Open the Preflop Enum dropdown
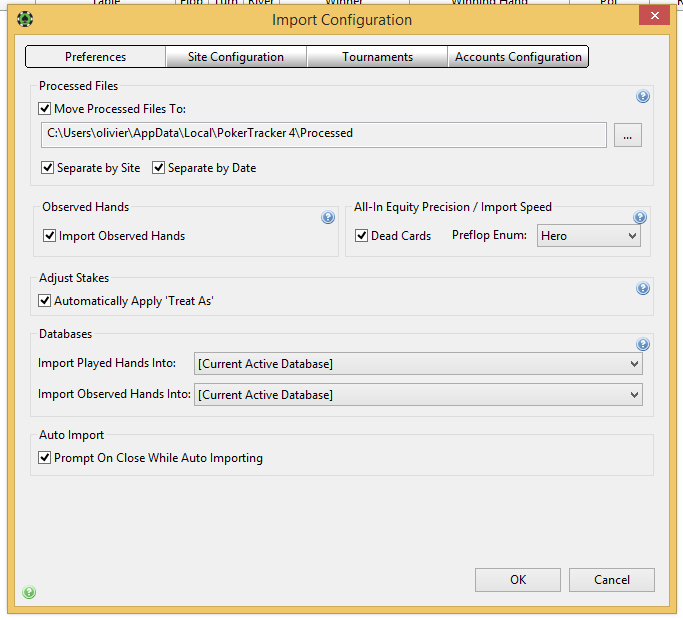 tap(588, 236)
